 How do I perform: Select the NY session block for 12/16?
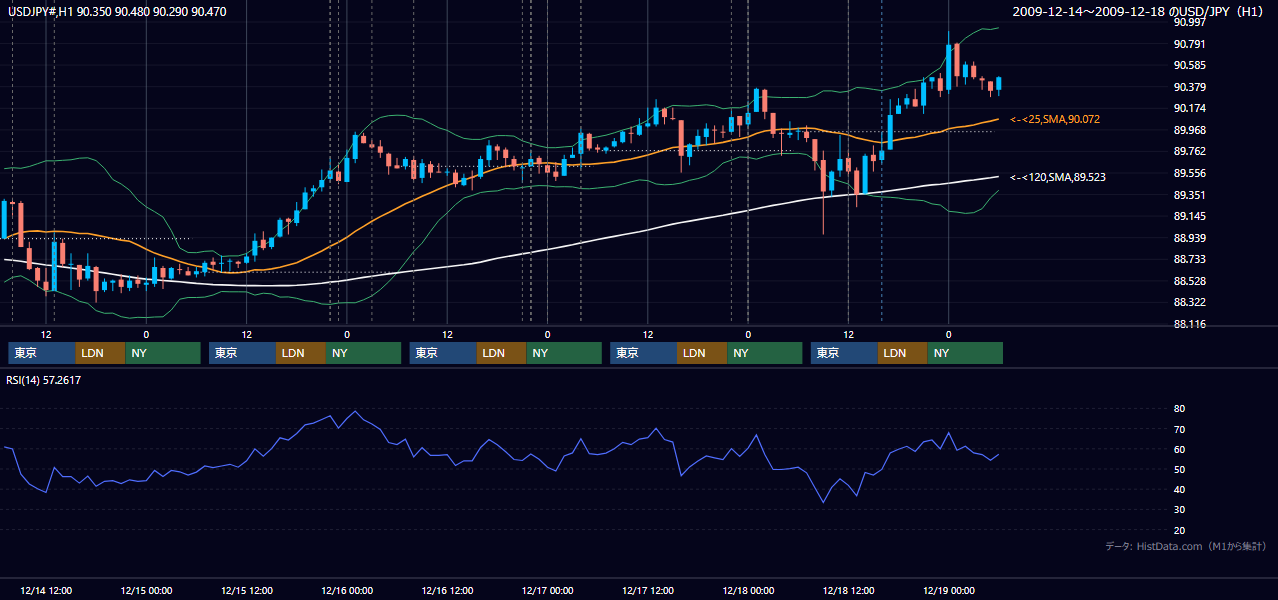click(564, 353)
